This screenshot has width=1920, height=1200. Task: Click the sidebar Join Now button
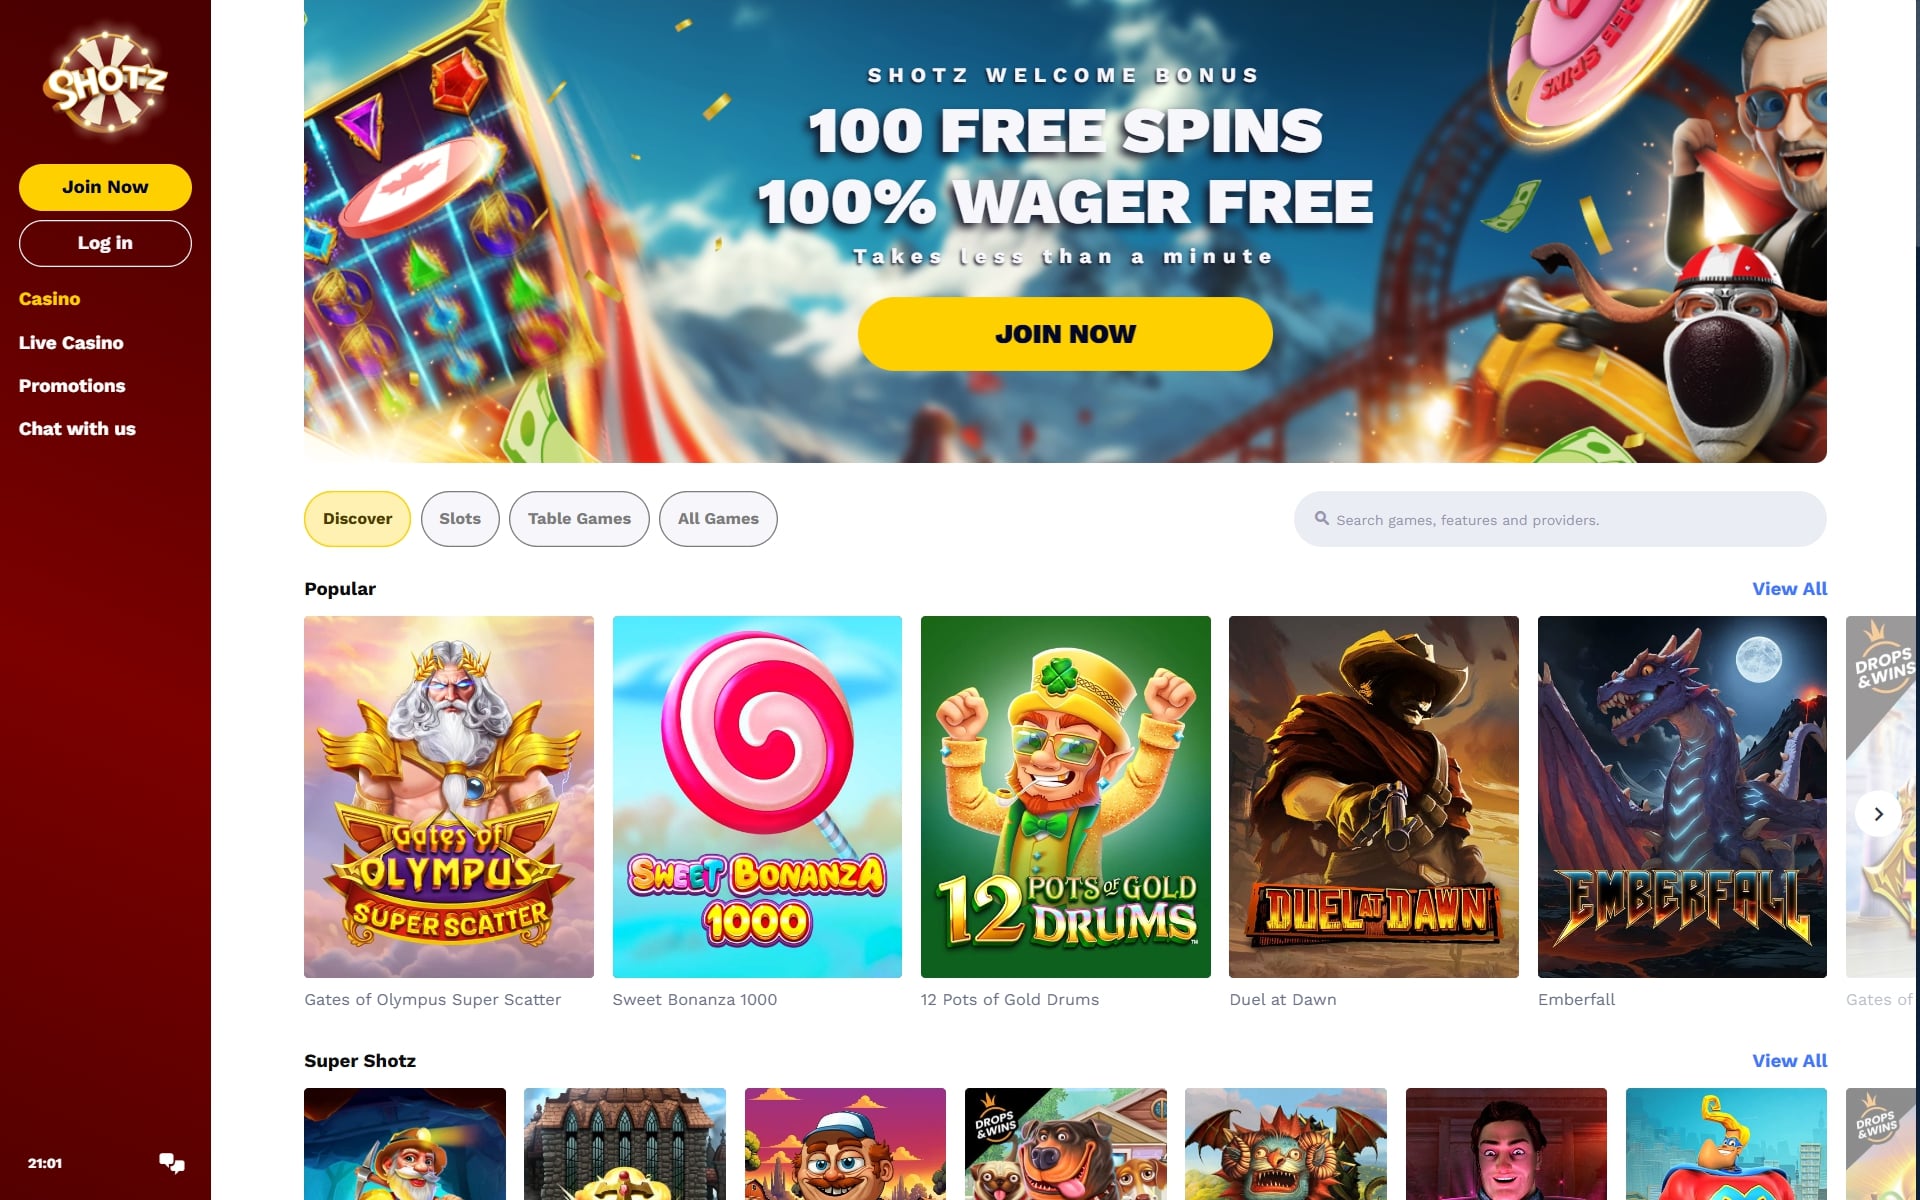[105, 187]
